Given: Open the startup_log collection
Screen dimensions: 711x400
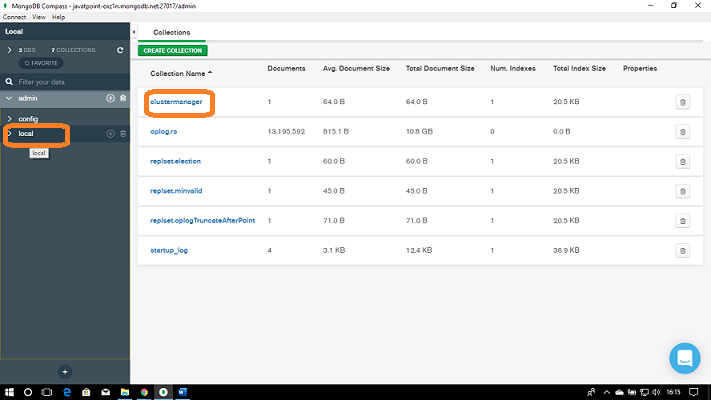Looking at the screenshot, I should coord(169,250).
